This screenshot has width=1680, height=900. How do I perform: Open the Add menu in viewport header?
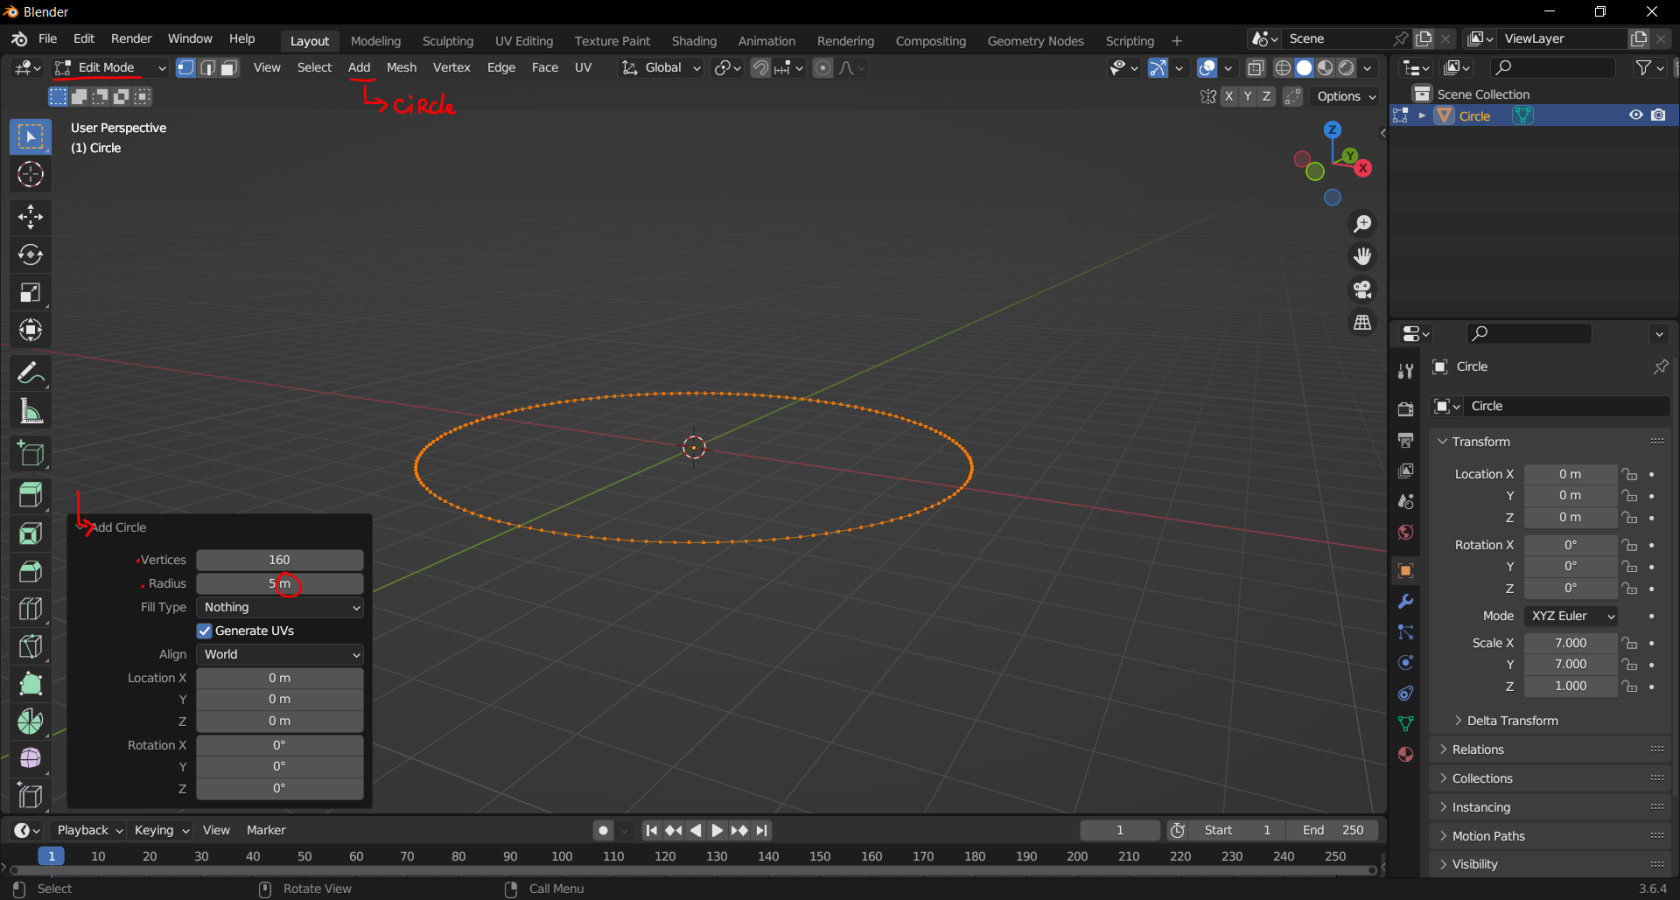359,68
